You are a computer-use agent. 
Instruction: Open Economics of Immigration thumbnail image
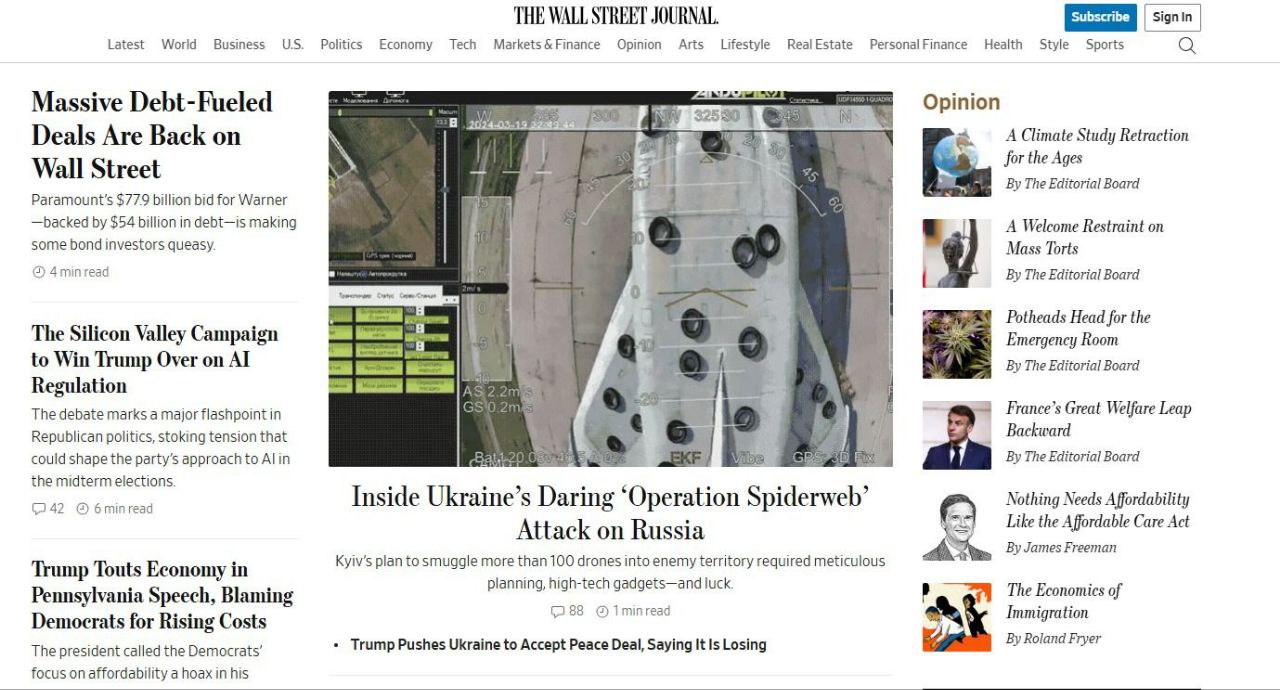click(957, 617)
